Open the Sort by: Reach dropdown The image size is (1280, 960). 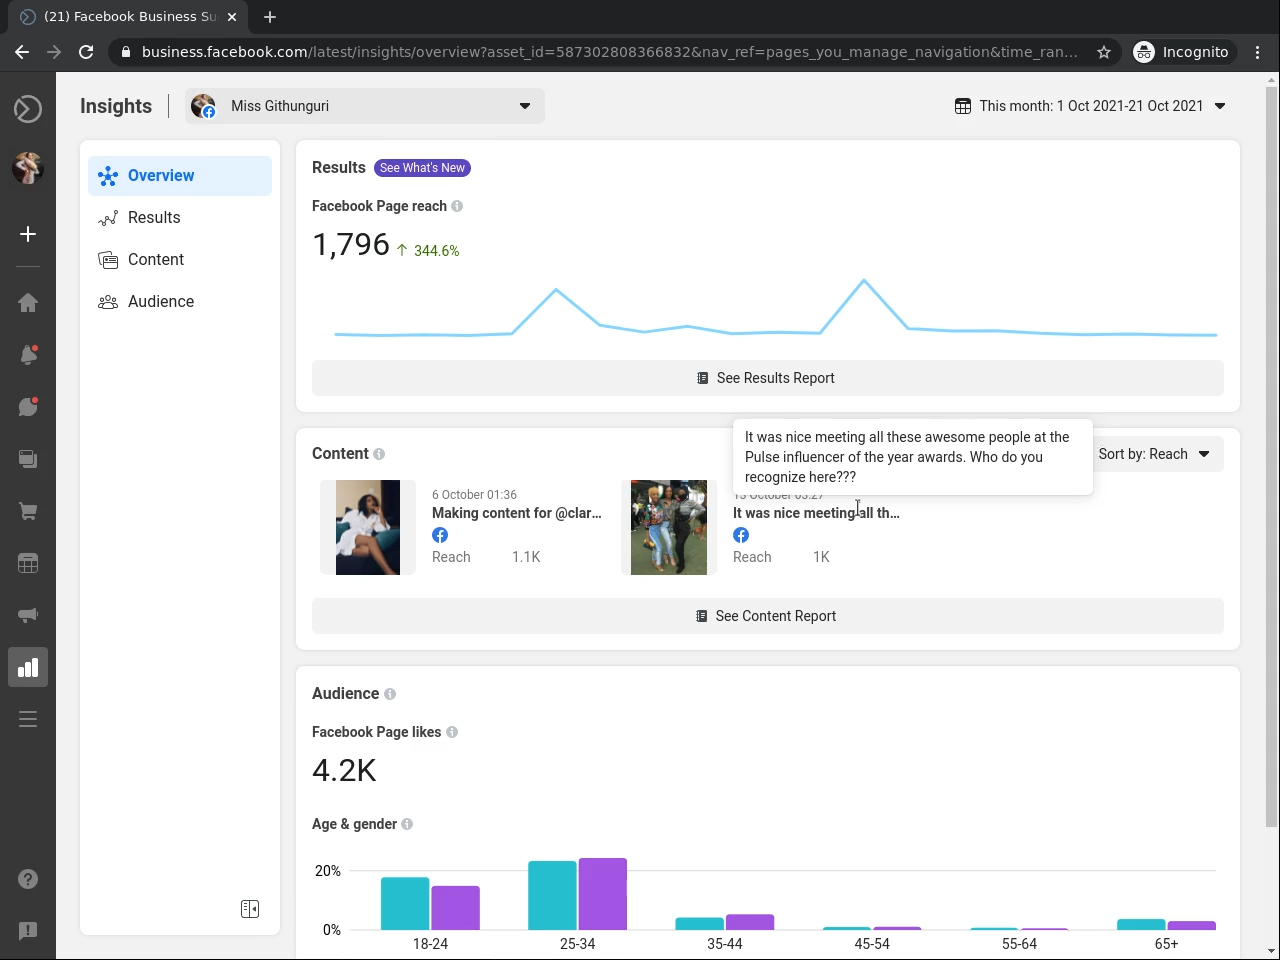coord(1154,454)
